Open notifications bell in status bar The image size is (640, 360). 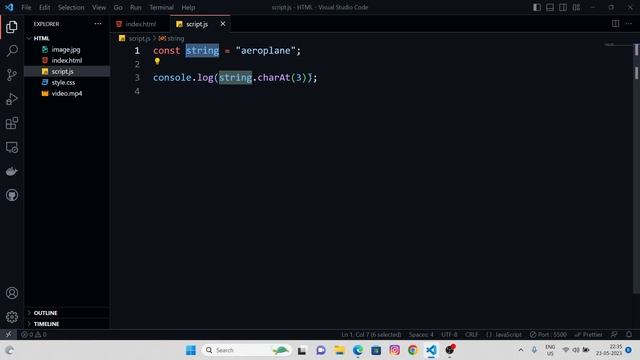[629, 334]
